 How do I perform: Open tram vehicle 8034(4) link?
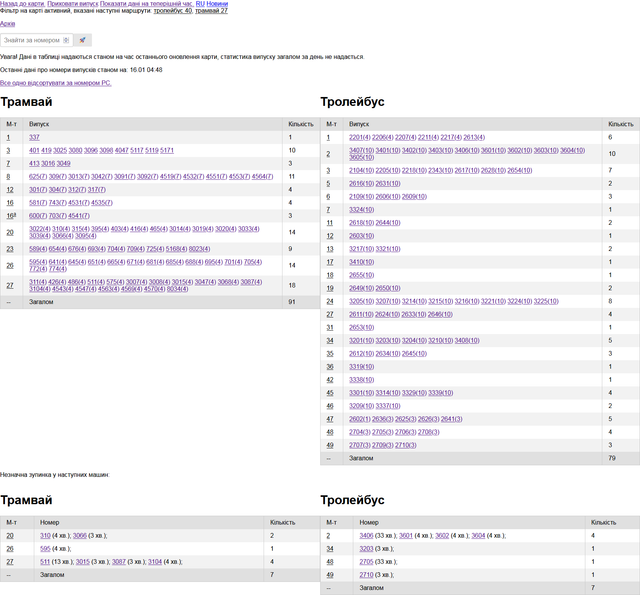pyautogui.click(x=178, y=289)
